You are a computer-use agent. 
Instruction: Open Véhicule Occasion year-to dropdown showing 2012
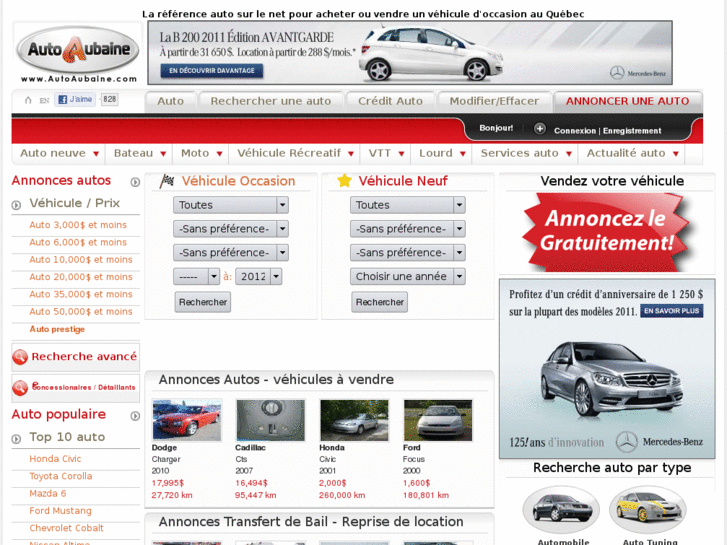(x=258, y=276)
